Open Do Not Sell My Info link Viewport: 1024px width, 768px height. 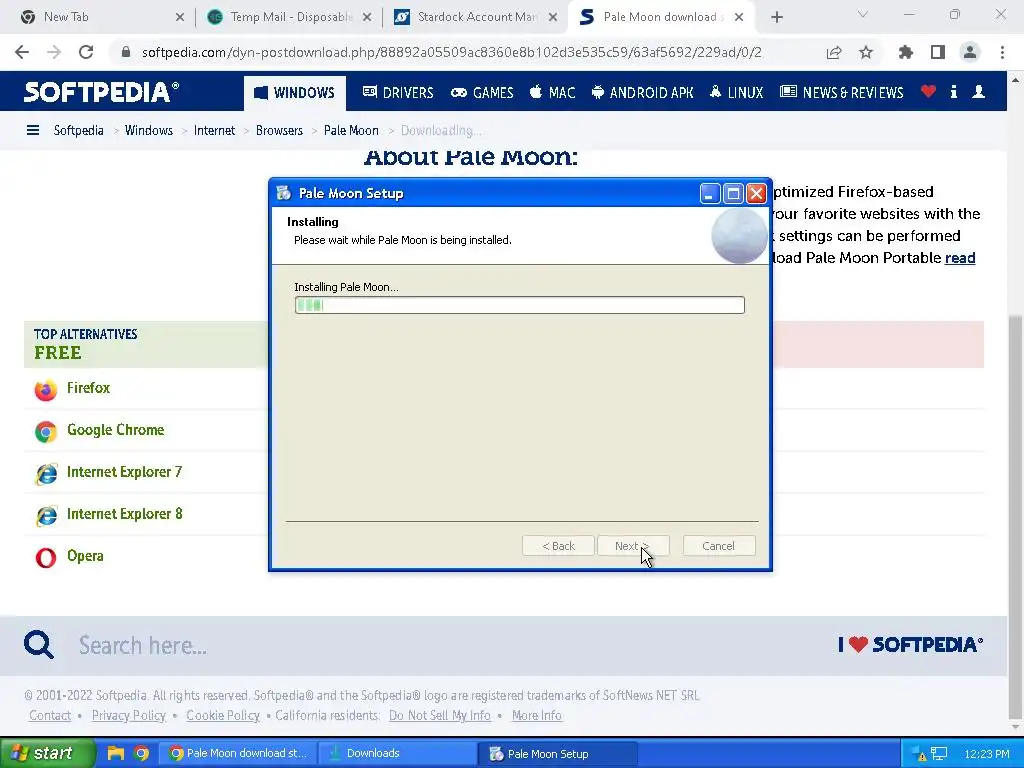pyautogui.click(x=440, y=715)
